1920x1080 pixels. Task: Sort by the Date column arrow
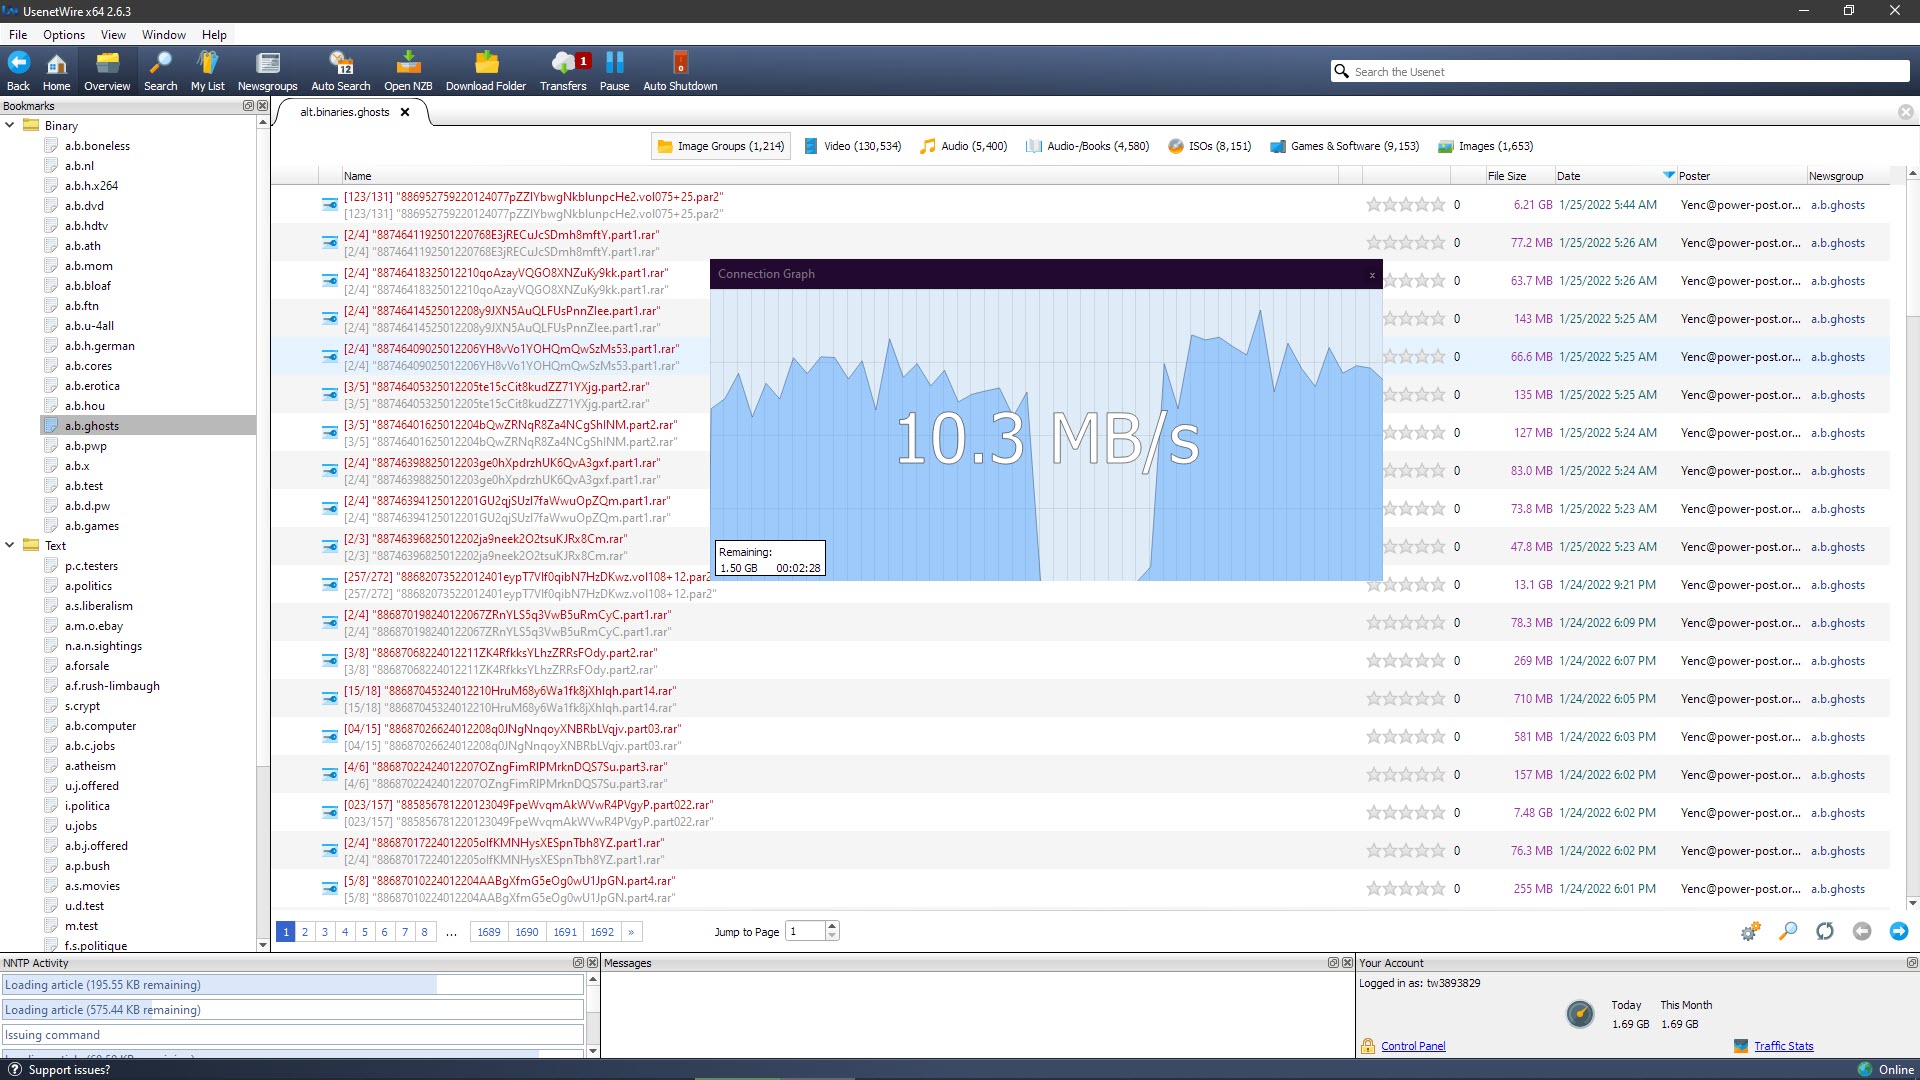click(x=1668, y=175)
